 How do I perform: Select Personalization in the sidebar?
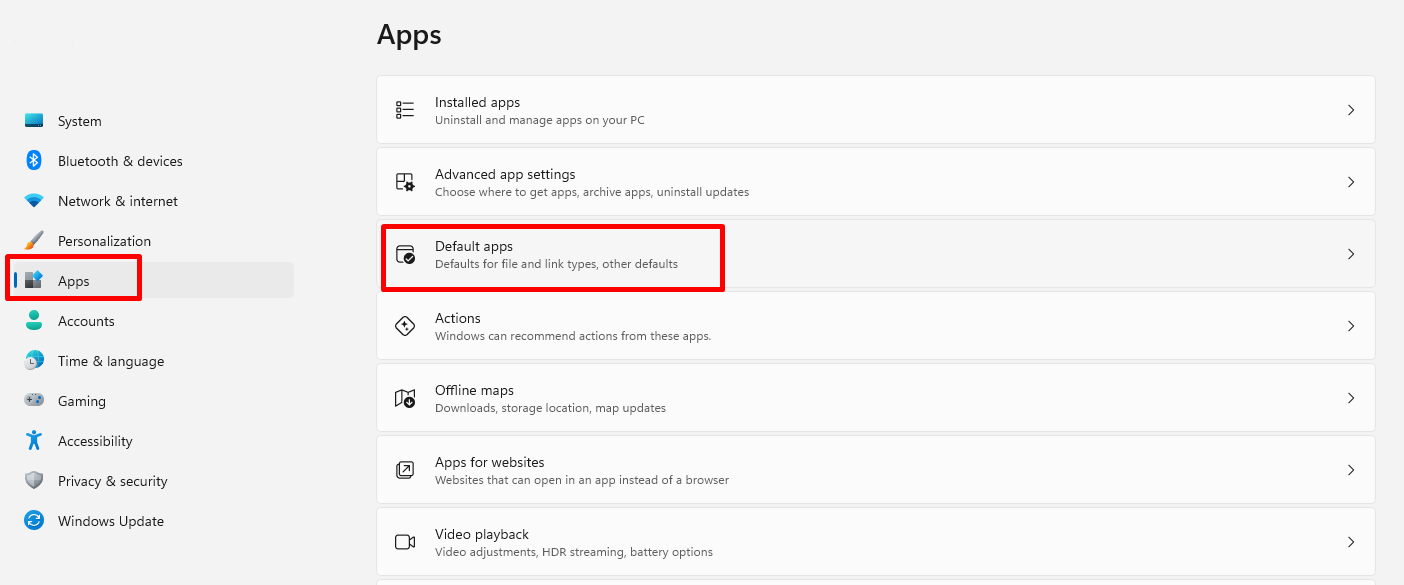coord(104,241)
